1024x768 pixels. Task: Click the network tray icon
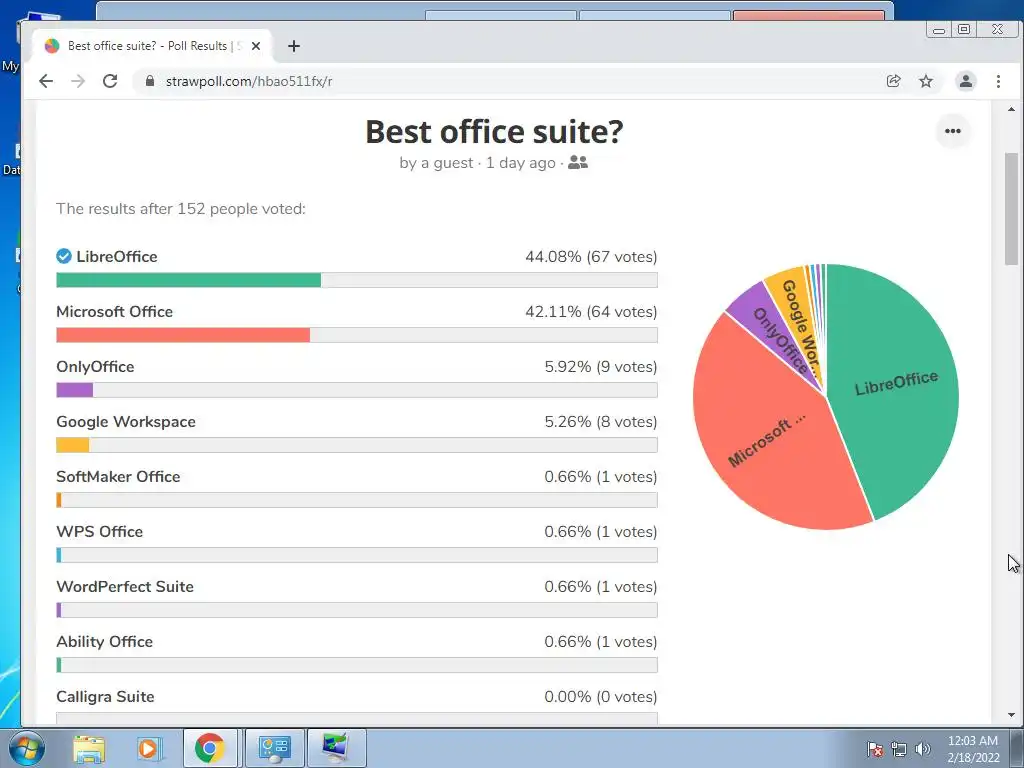click(x=899, y=749)
